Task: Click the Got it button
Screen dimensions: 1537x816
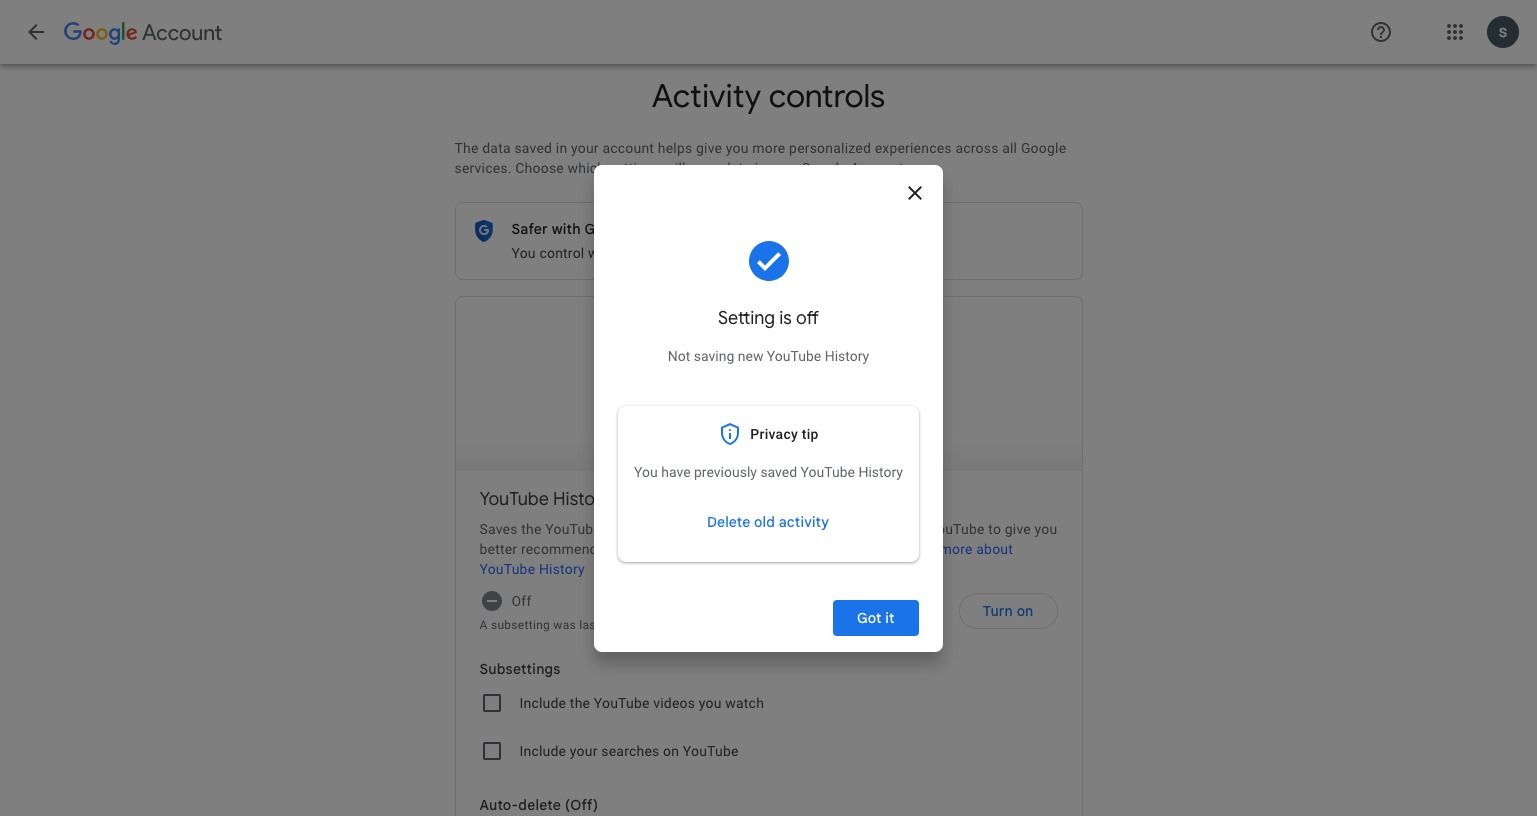Action: pyautogui.click(x=875, y=618)
